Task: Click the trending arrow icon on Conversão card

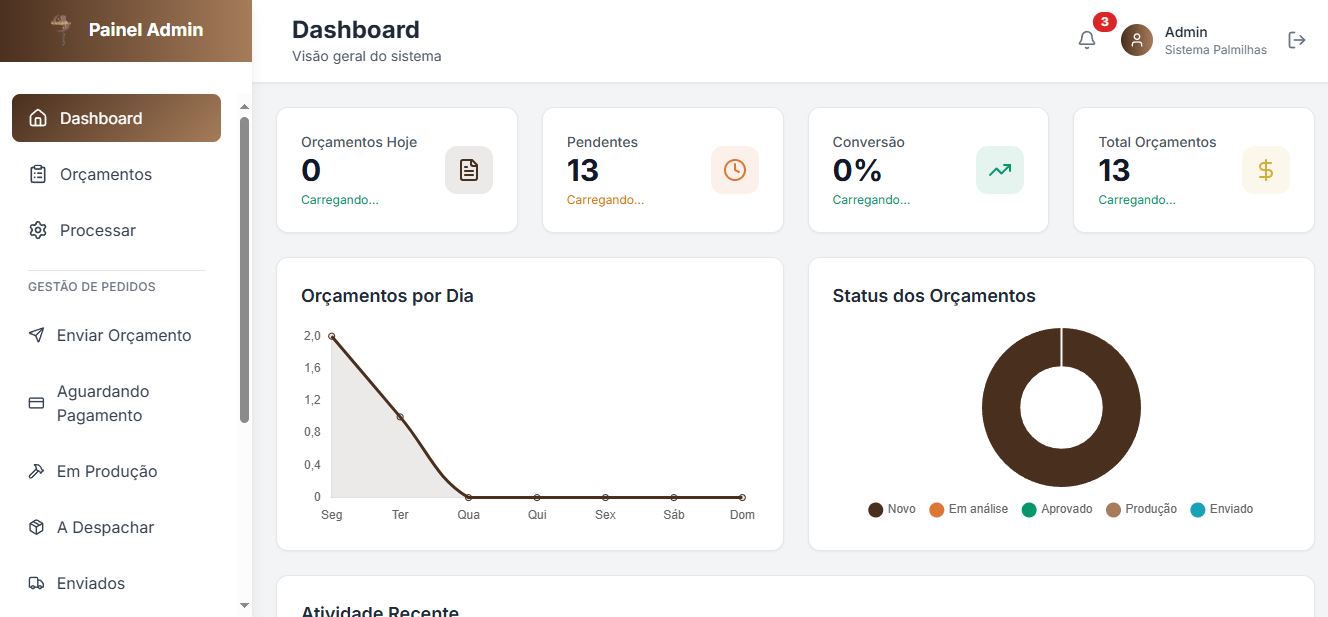Action: point(1000,169)
